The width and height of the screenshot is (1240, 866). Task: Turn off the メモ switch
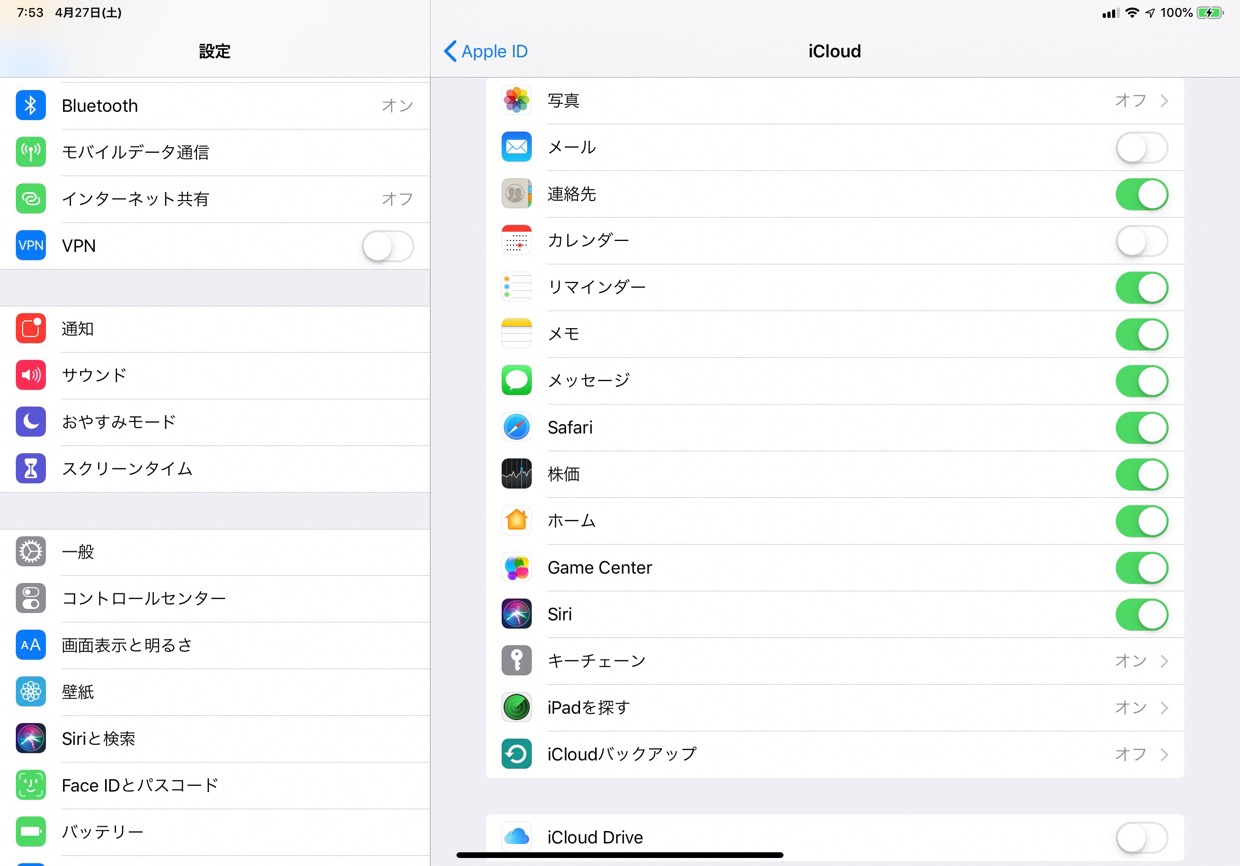click(x=1142, y=334)
